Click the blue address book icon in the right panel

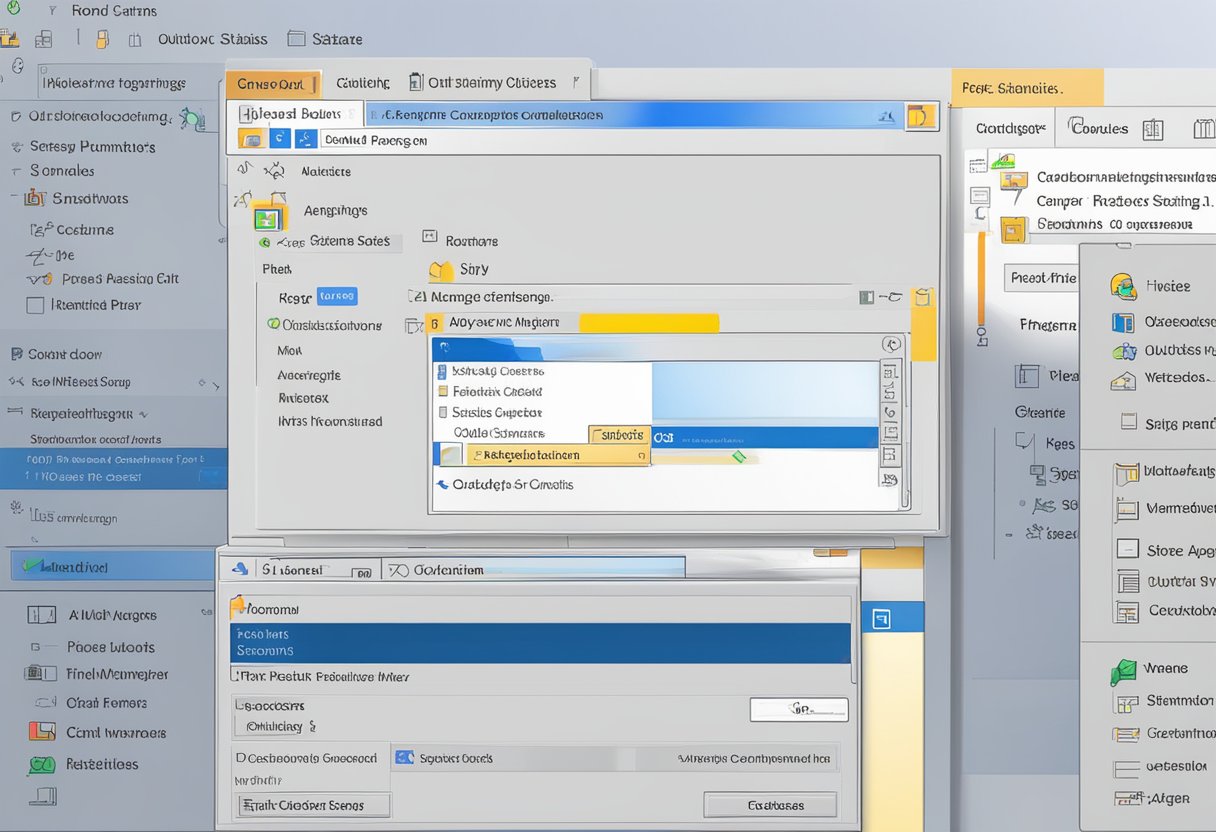click(1122, 322)
